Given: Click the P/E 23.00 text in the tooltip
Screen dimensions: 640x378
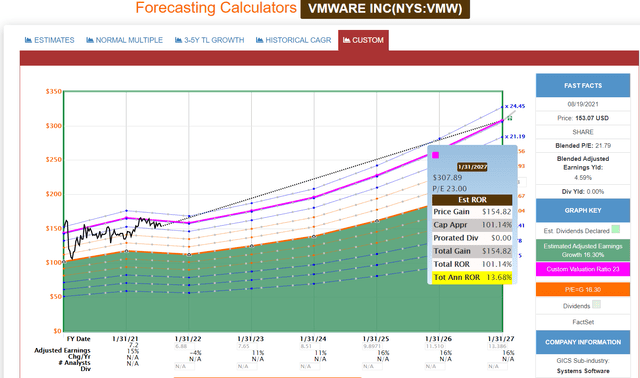Looking at the screenshot, I should click(450, 189).
